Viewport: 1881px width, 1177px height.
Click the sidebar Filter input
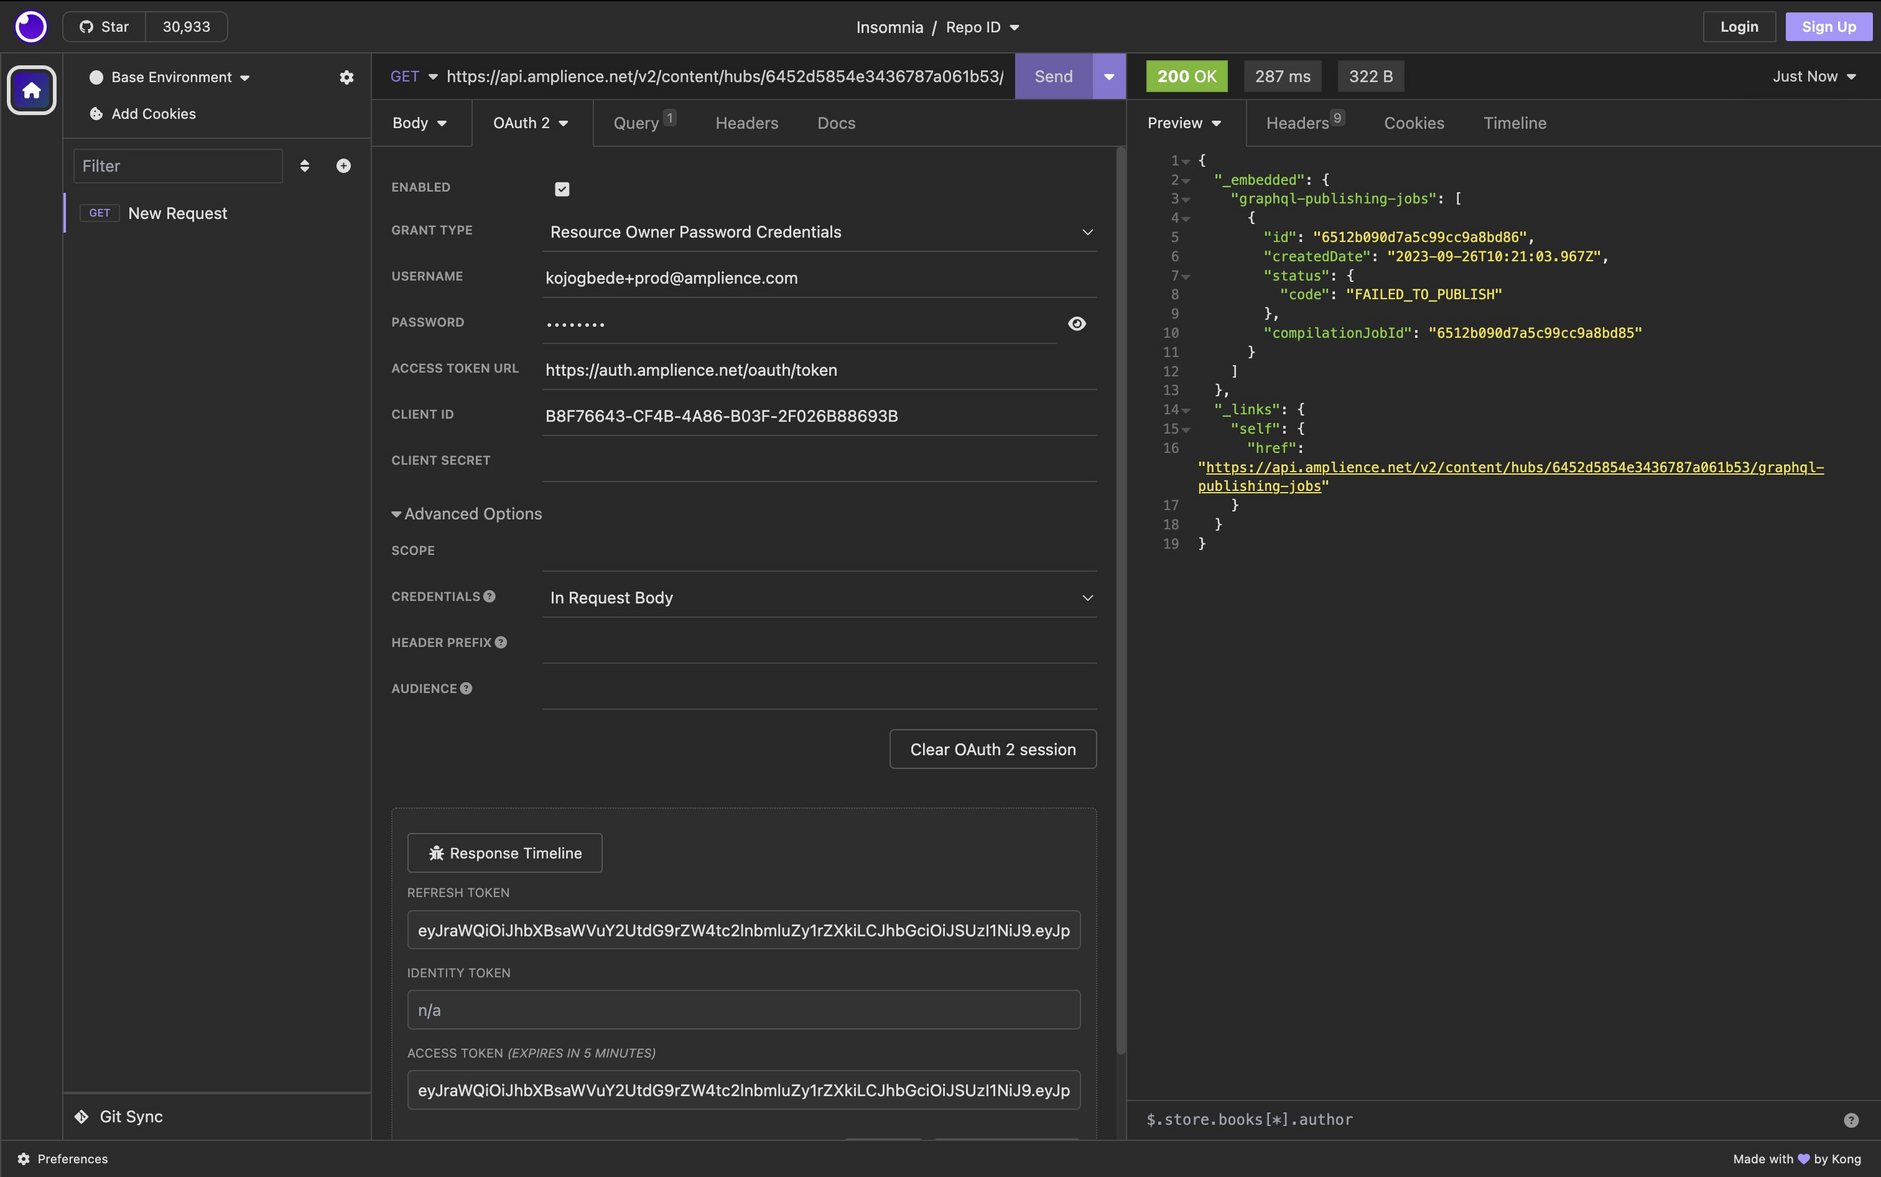pyautogui.click(x=178, y=166)
